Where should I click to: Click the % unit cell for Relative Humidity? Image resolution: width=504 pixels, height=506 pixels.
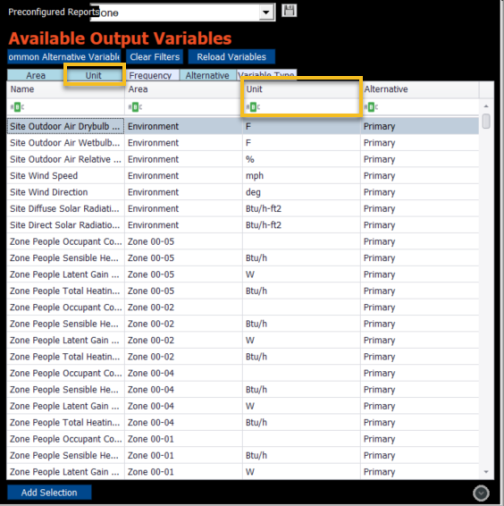point(301,159)
